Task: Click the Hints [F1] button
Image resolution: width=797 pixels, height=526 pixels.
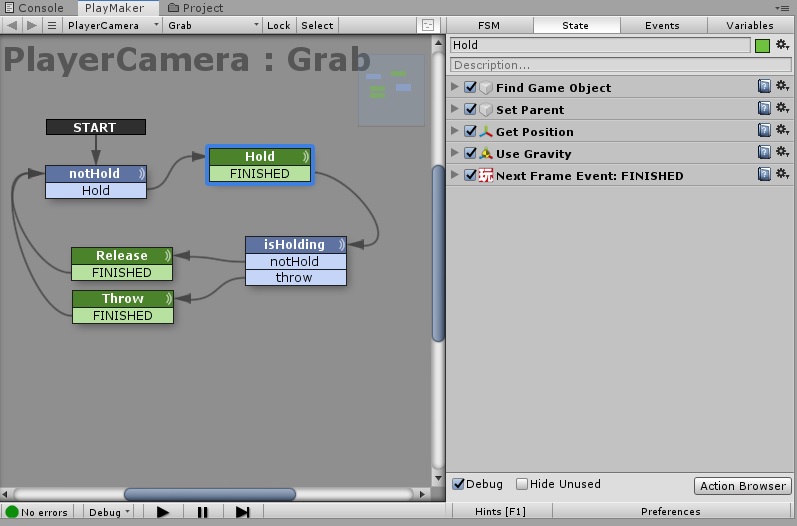Action: (500, 511)
